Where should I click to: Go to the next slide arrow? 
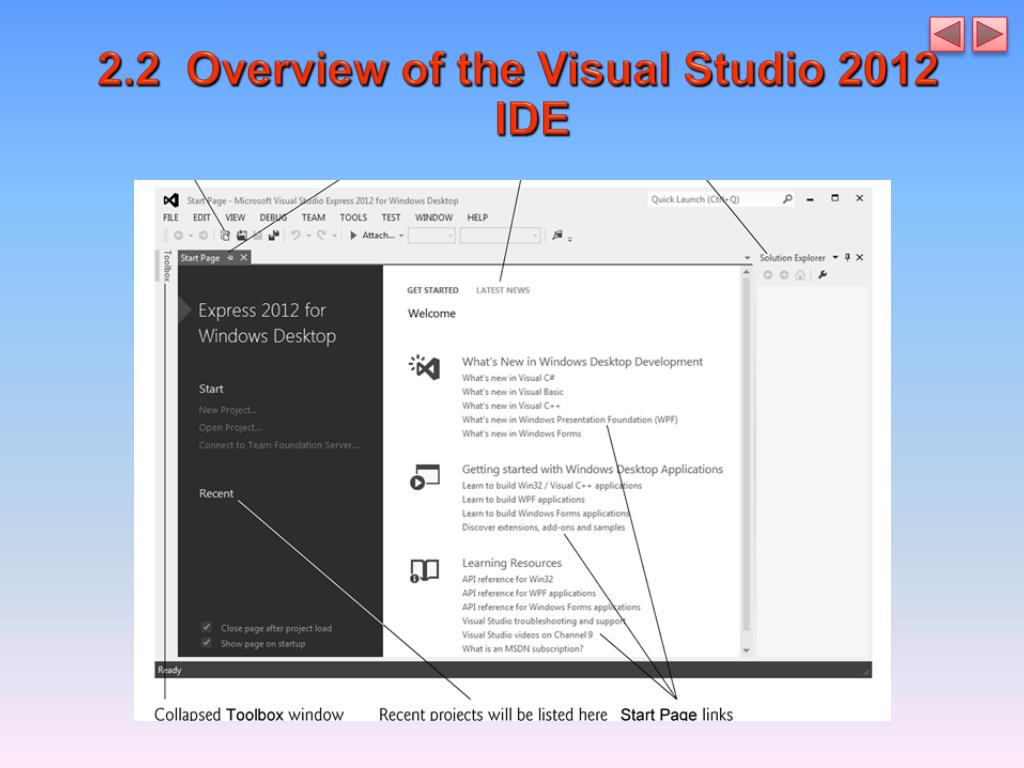pyautogui.click(x=989, y=34)
